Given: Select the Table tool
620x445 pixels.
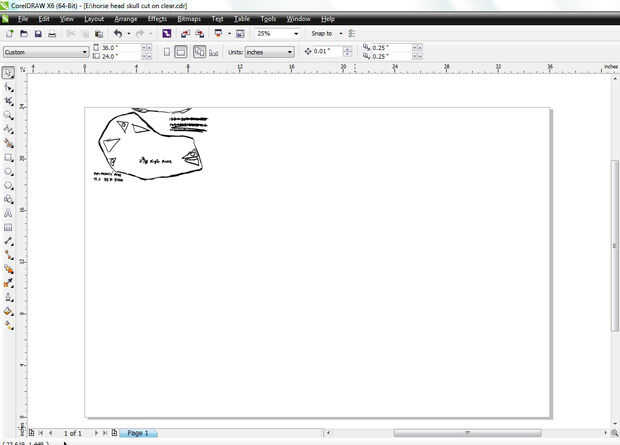Looking at the screenshot, I should tap(8, 227).
